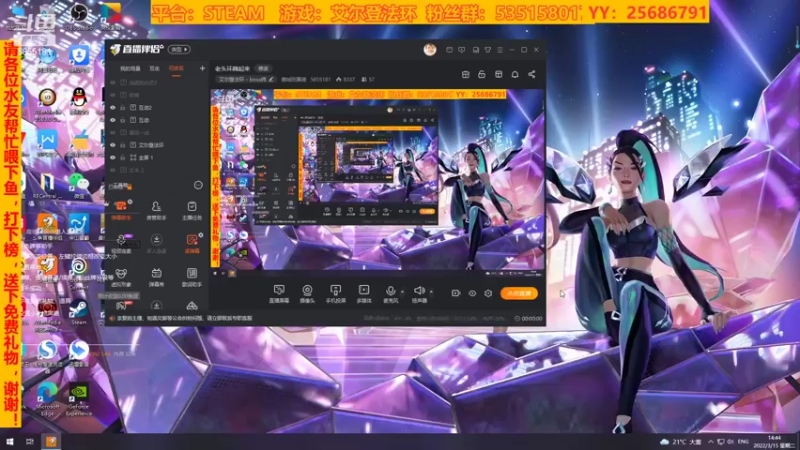Click 修改 button beside the stream title
This screenshot has height=450, width=800.
pos(263,68)
